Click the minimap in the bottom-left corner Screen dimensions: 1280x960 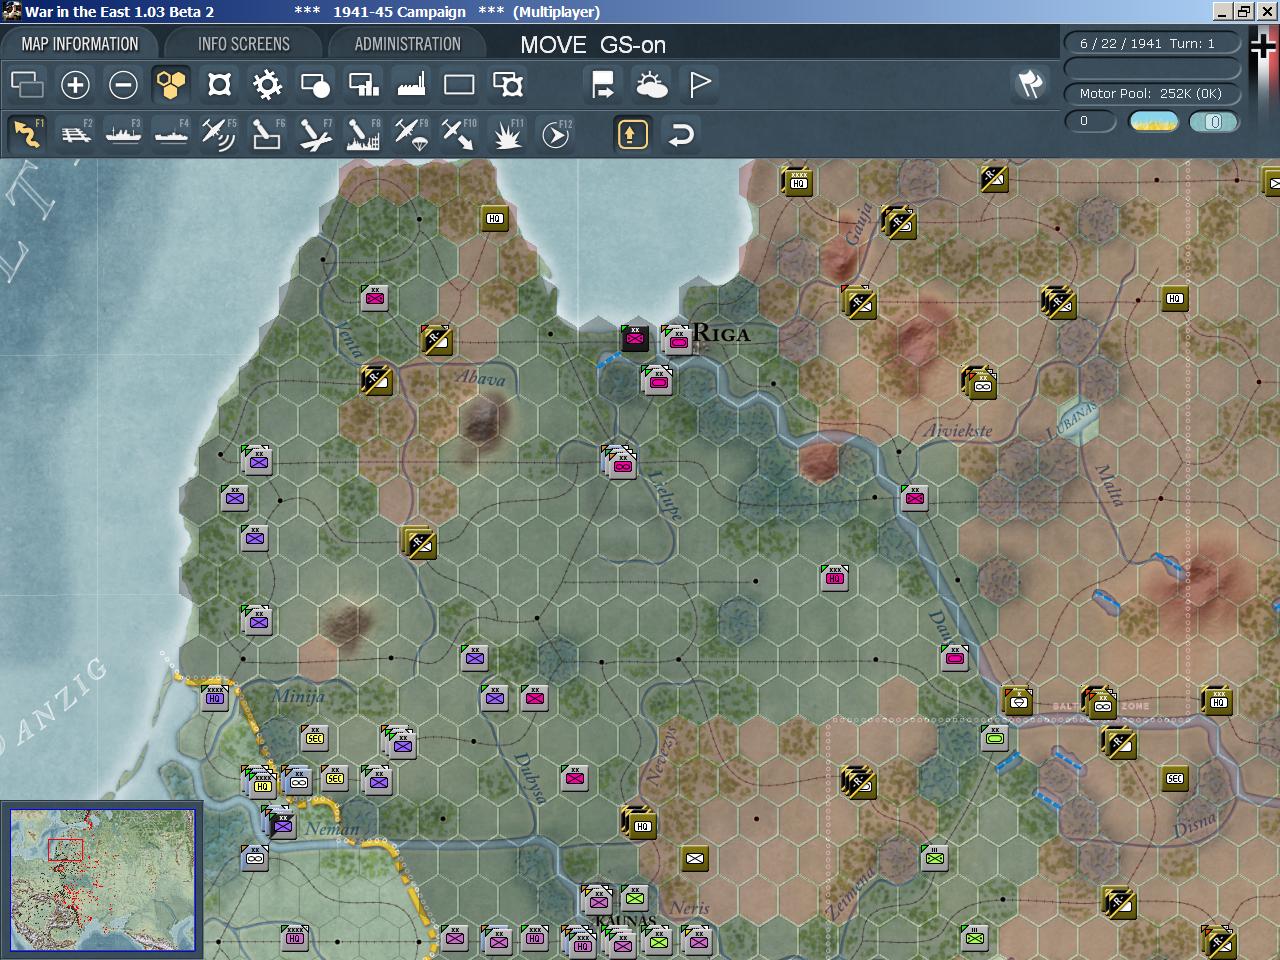tap(103, 880)
